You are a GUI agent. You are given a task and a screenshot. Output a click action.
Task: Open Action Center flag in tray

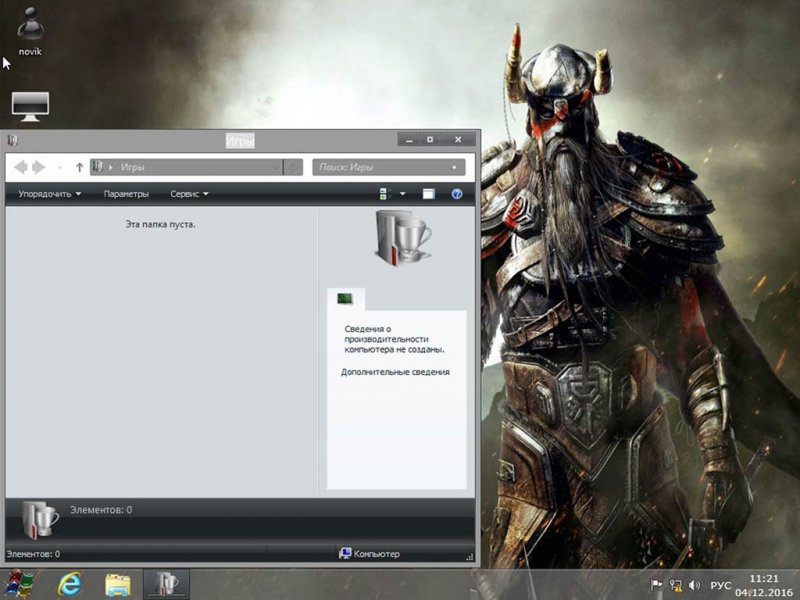[656, 585]
